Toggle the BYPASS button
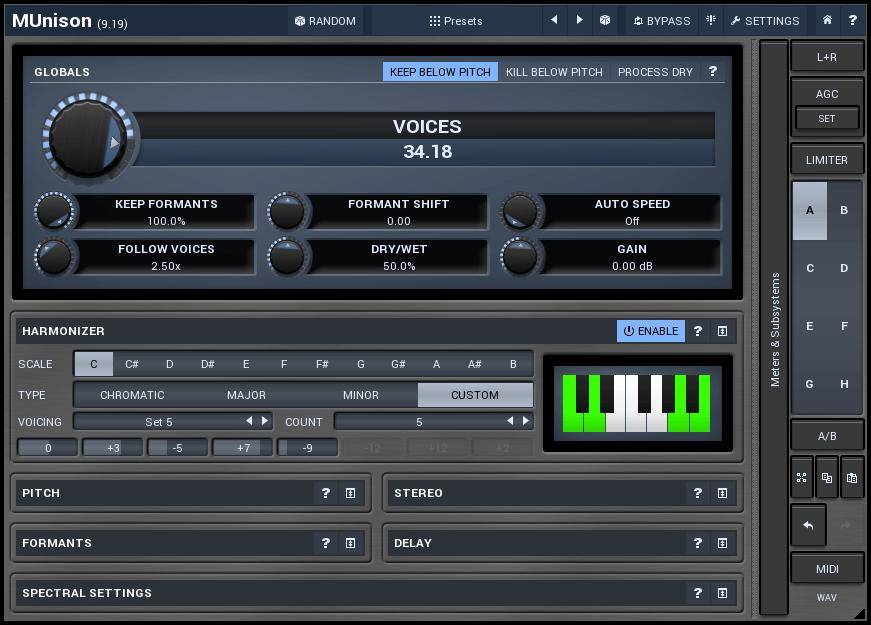Viewport: 871px width, 625px height. pyautogui.click(x=662, y=21)
